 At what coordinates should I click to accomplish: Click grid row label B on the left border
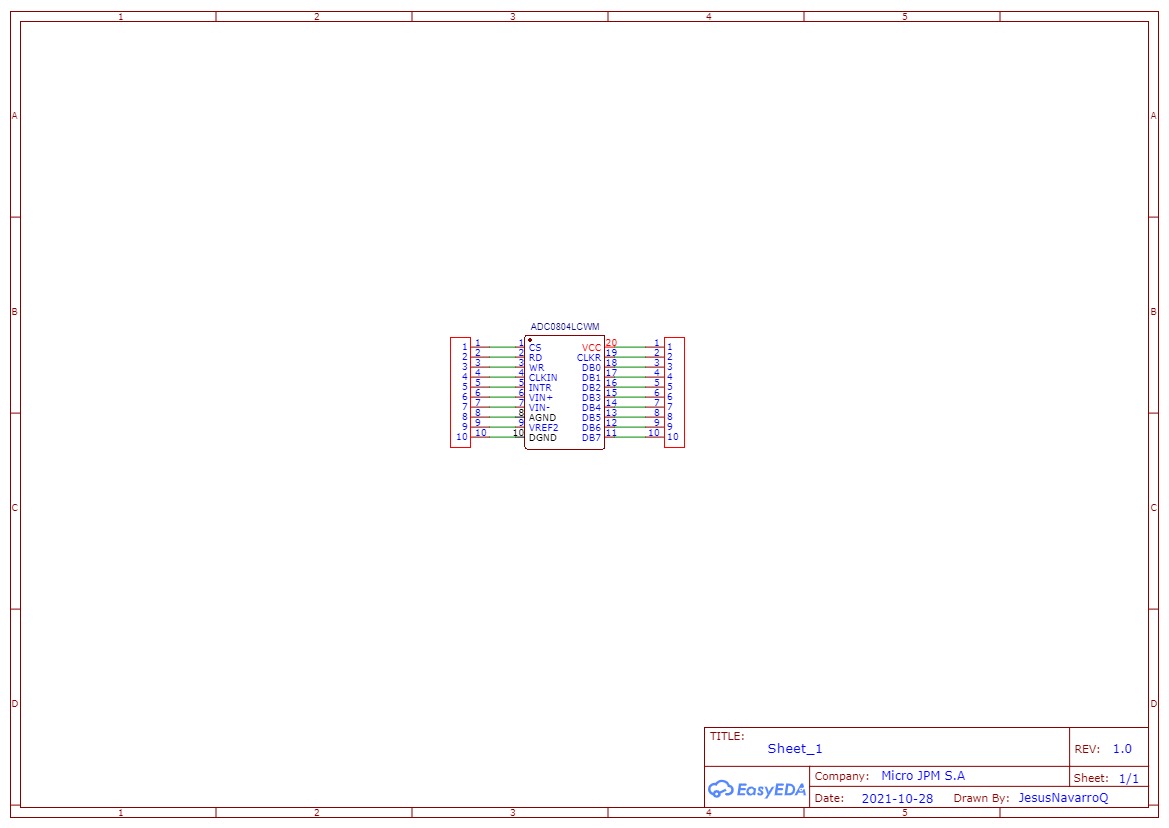click(x=13, y=312)
